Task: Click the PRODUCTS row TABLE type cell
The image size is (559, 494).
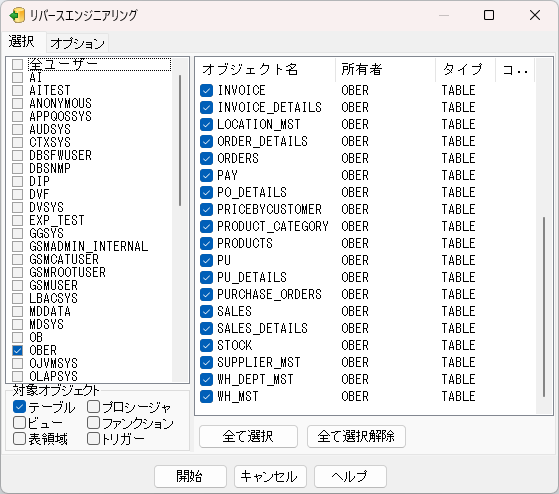Action: pos(458,243)
